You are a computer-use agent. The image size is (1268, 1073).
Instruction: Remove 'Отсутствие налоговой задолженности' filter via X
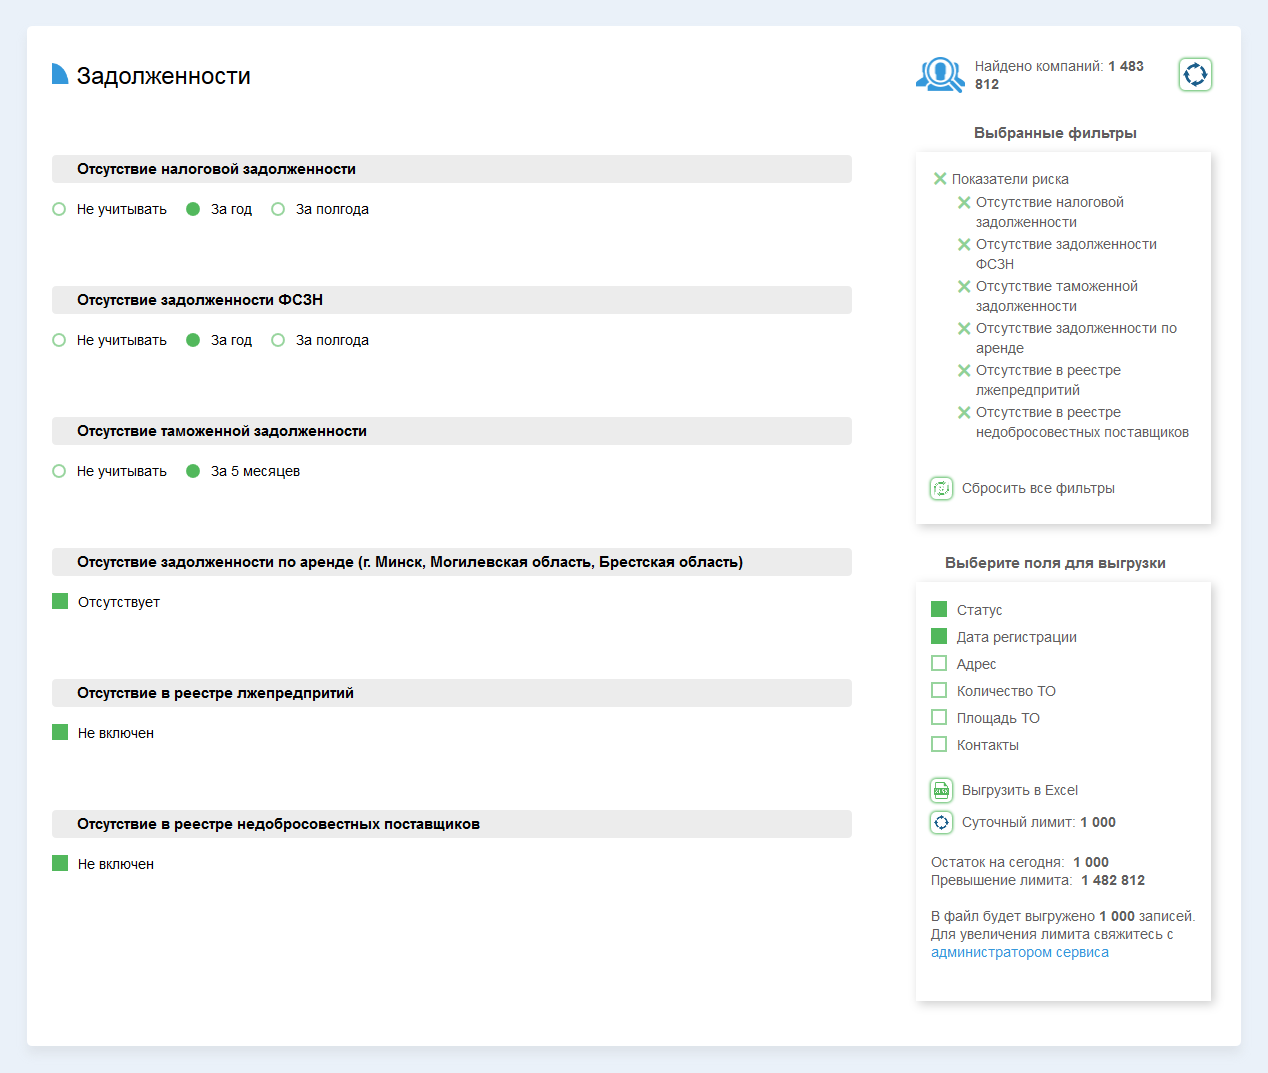pos(964,203)
